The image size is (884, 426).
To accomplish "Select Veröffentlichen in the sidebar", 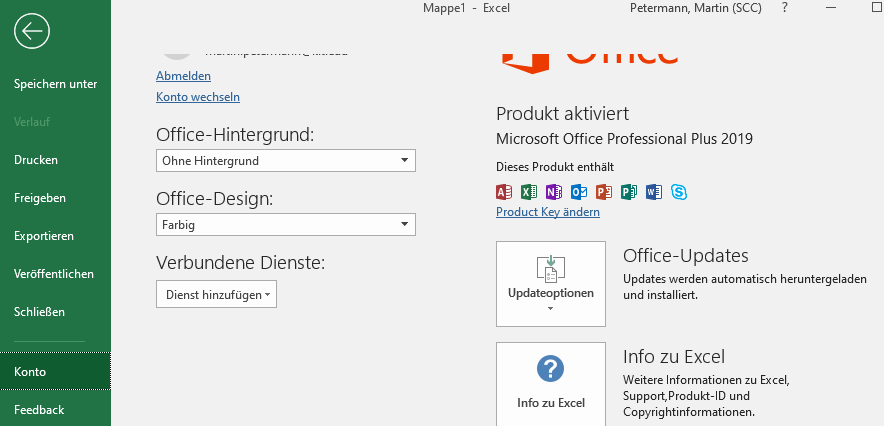I will click(55, 274).
